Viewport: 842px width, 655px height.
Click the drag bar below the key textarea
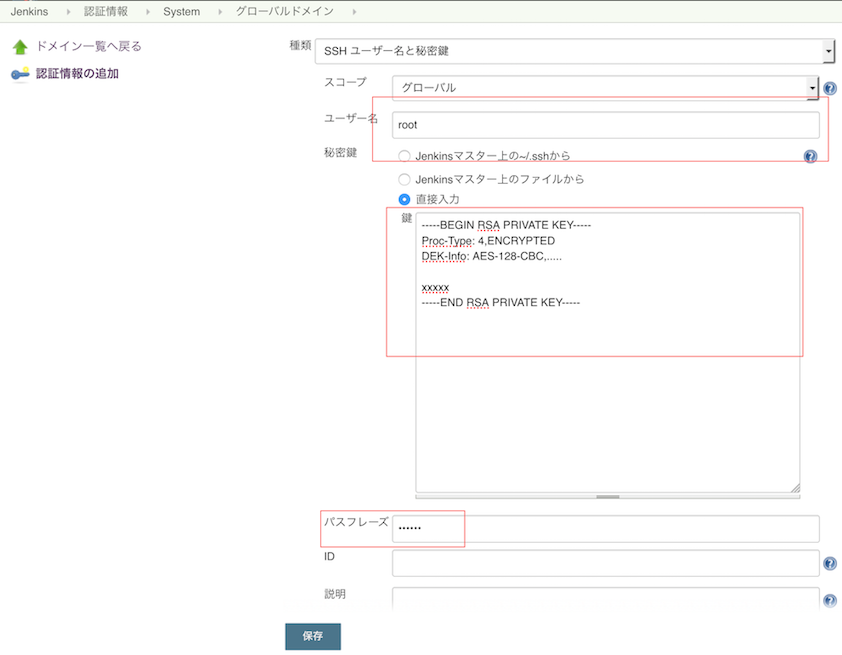607,496
